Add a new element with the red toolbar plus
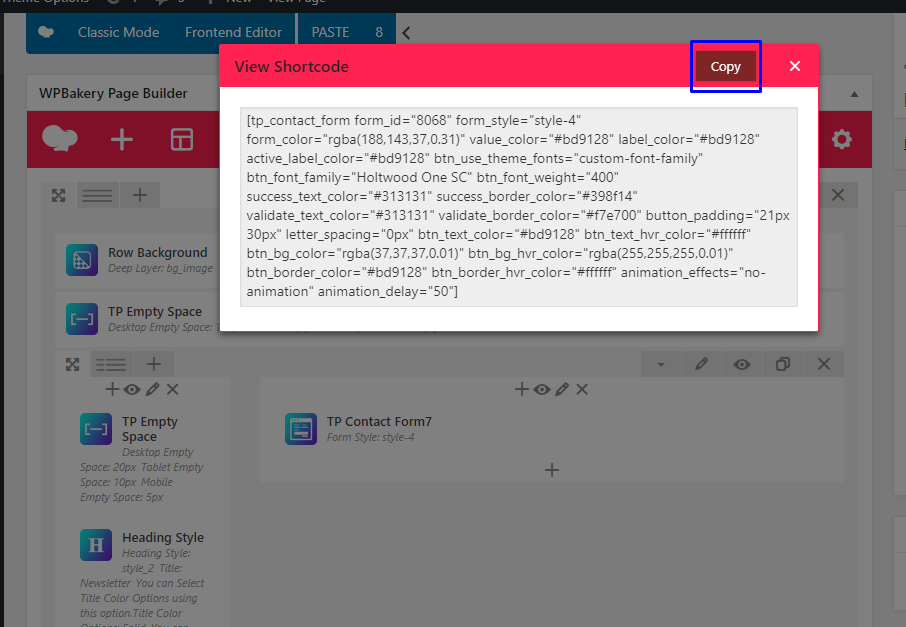The width and height of the screenshot is (906, 627). click(122, 139)
